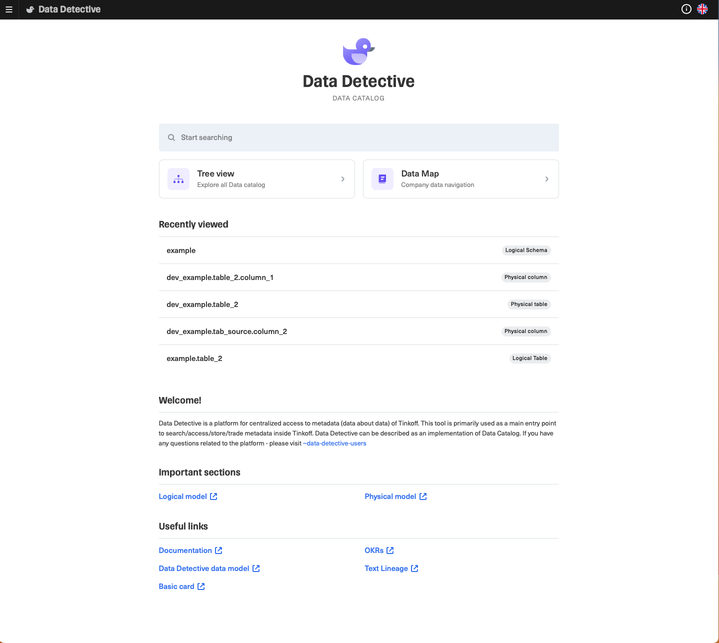
Task: Open the OKRs link
Action: coord(374,550)
